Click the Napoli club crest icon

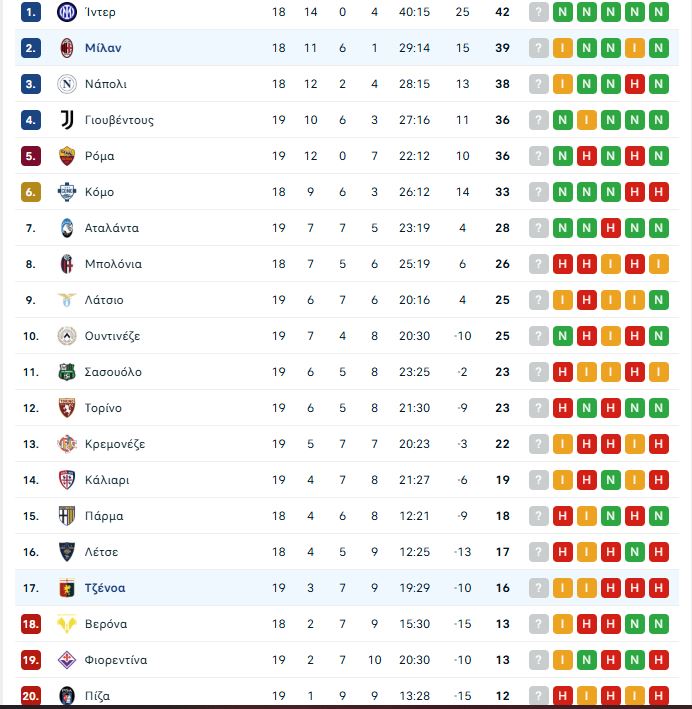point(67,84)
